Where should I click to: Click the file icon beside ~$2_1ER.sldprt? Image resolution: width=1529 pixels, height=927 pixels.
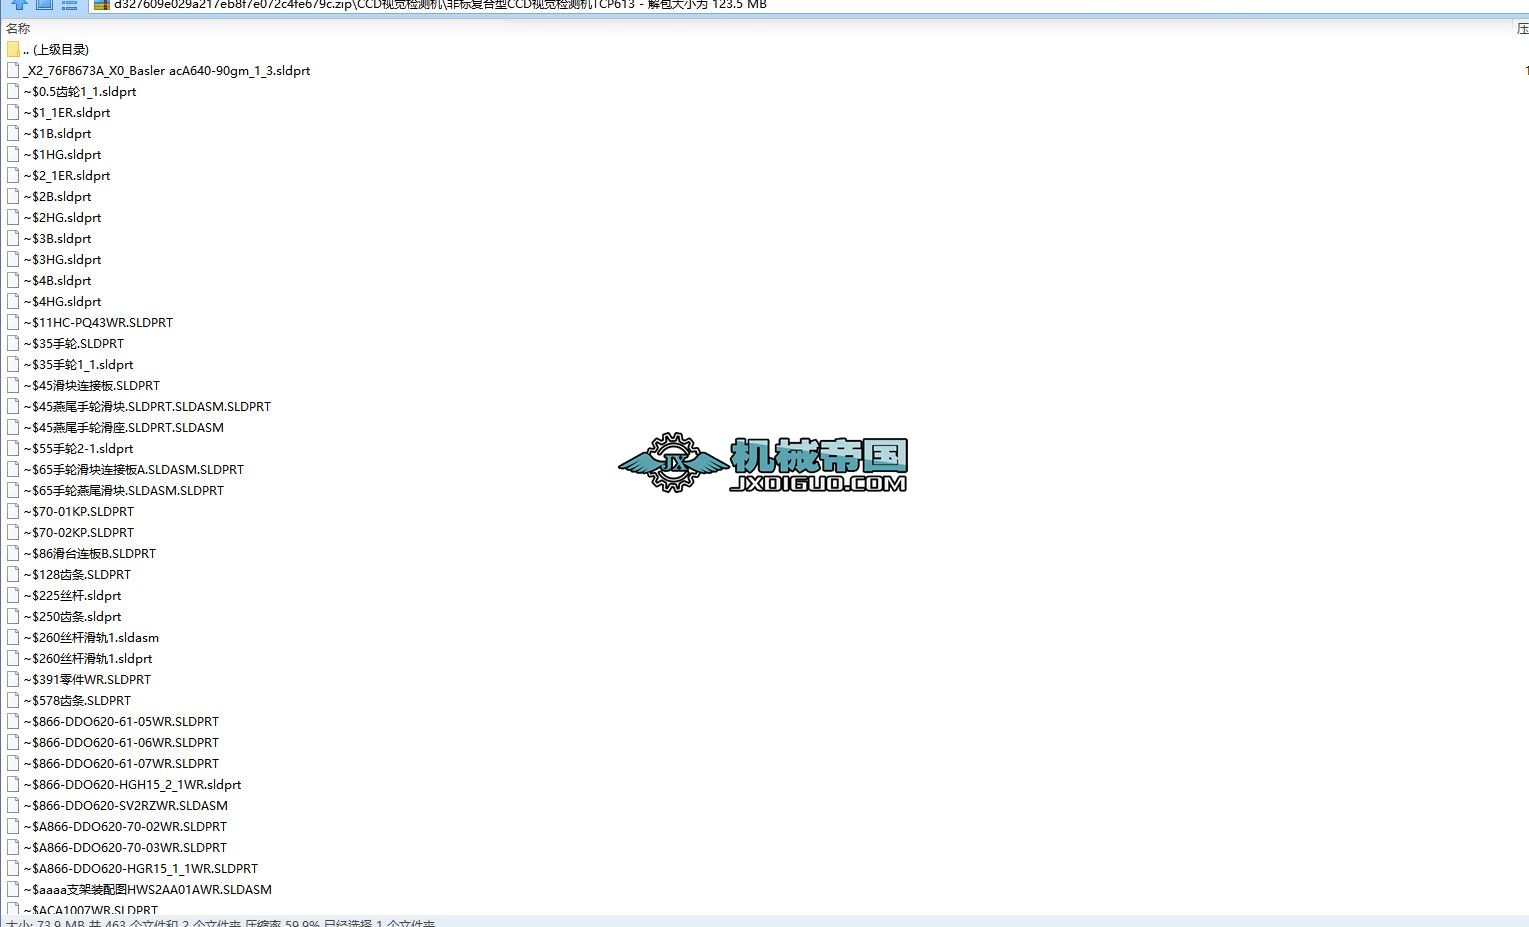click(x=13, y=176)
